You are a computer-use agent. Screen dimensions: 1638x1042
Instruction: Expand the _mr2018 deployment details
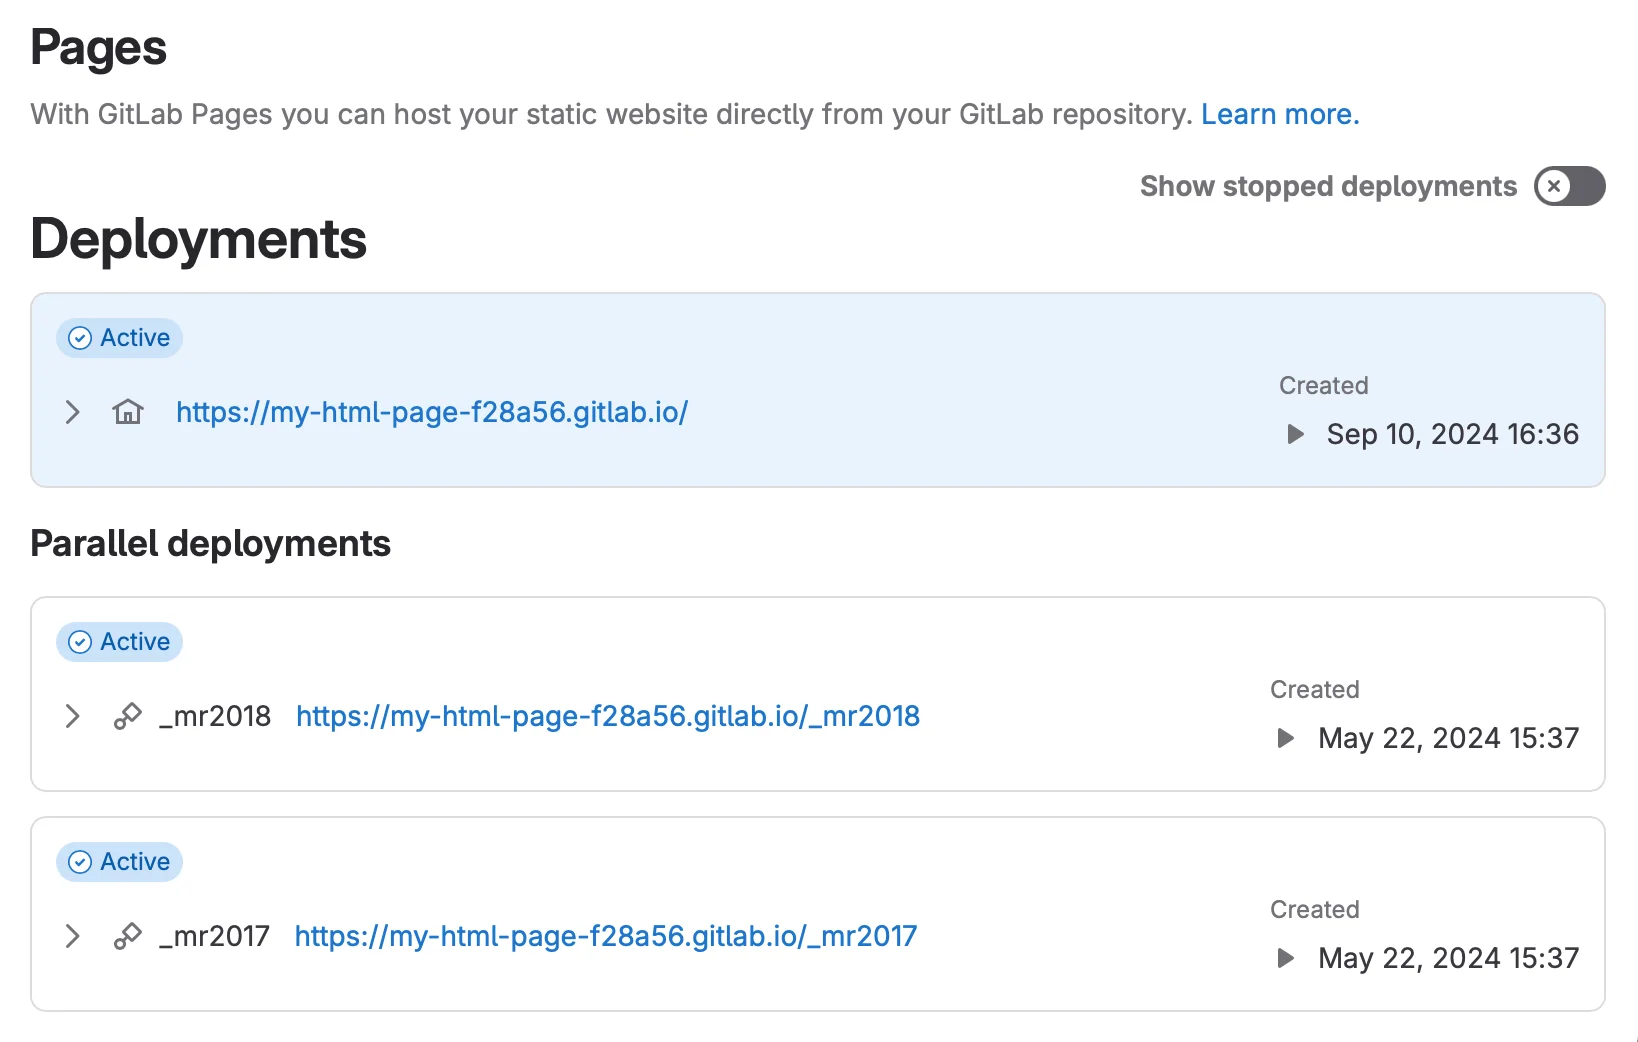[x=71, y=716]
